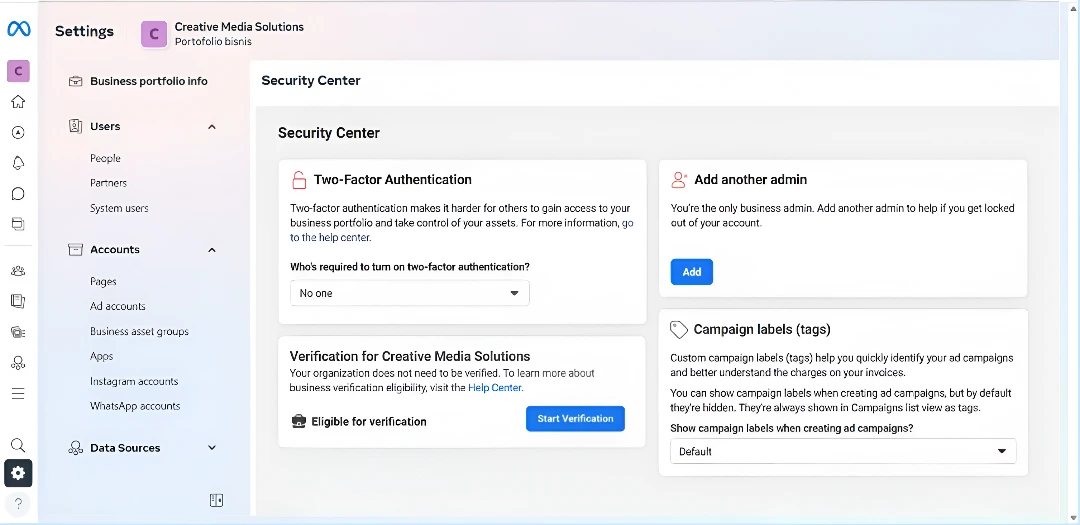The height and width of the screenshot is (525, 1080).
Task: Click the Verification for Creative Media Solutions heading
Action: (410, 357)
